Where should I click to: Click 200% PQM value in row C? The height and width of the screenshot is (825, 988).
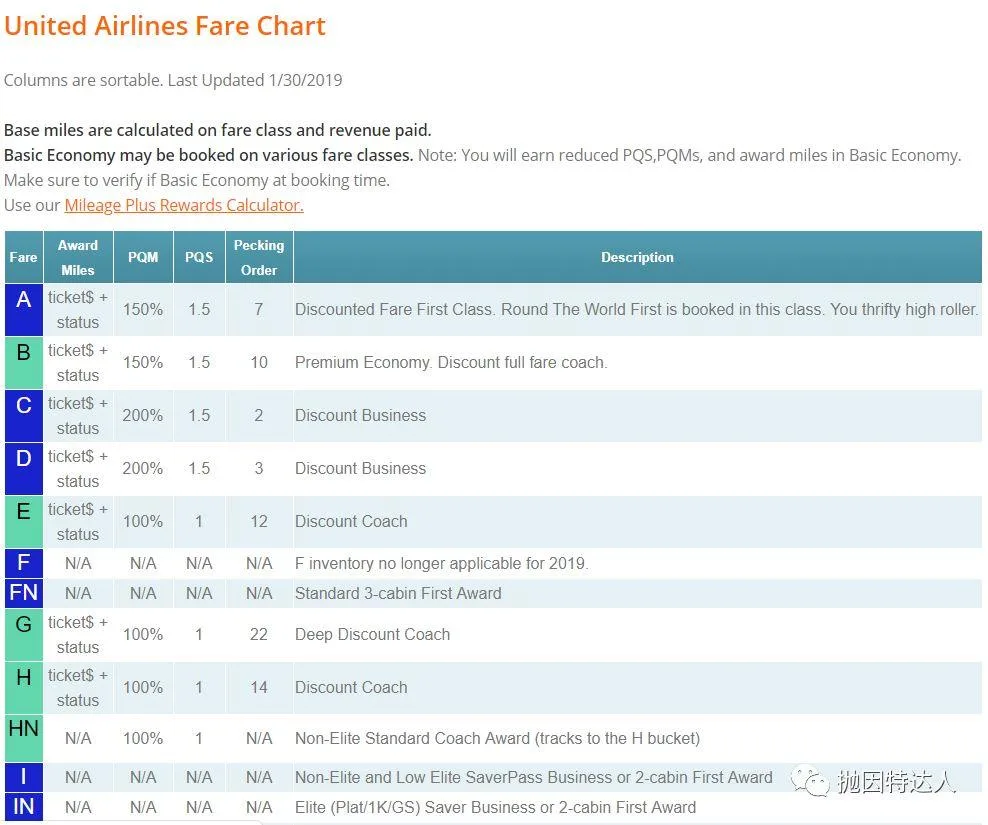click(x=143, y=415)
